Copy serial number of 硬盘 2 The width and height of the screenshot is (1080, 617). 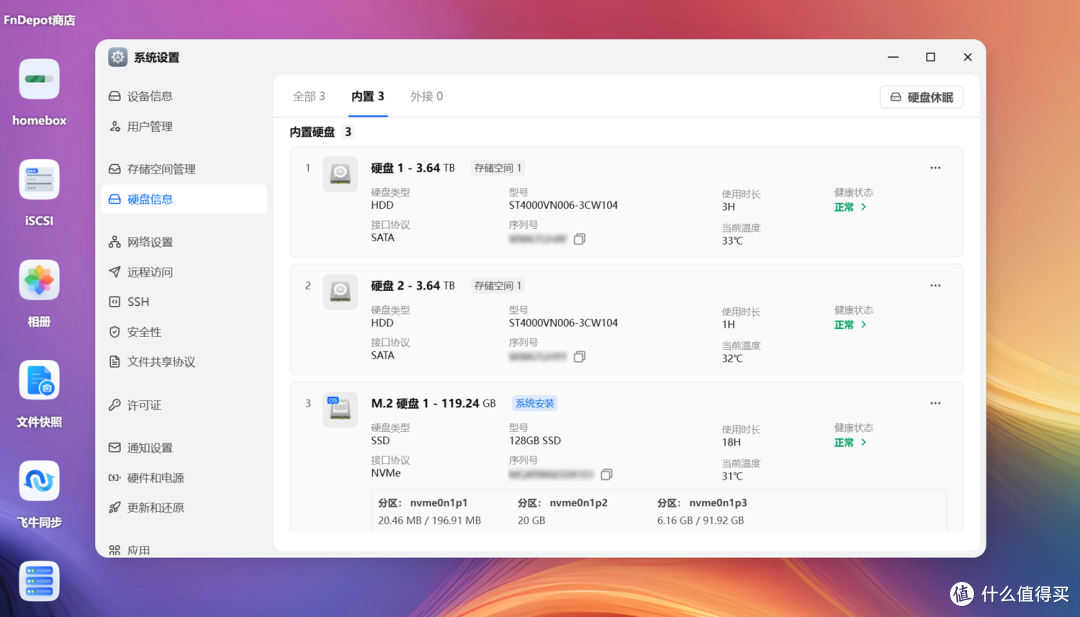click(579, 357)
